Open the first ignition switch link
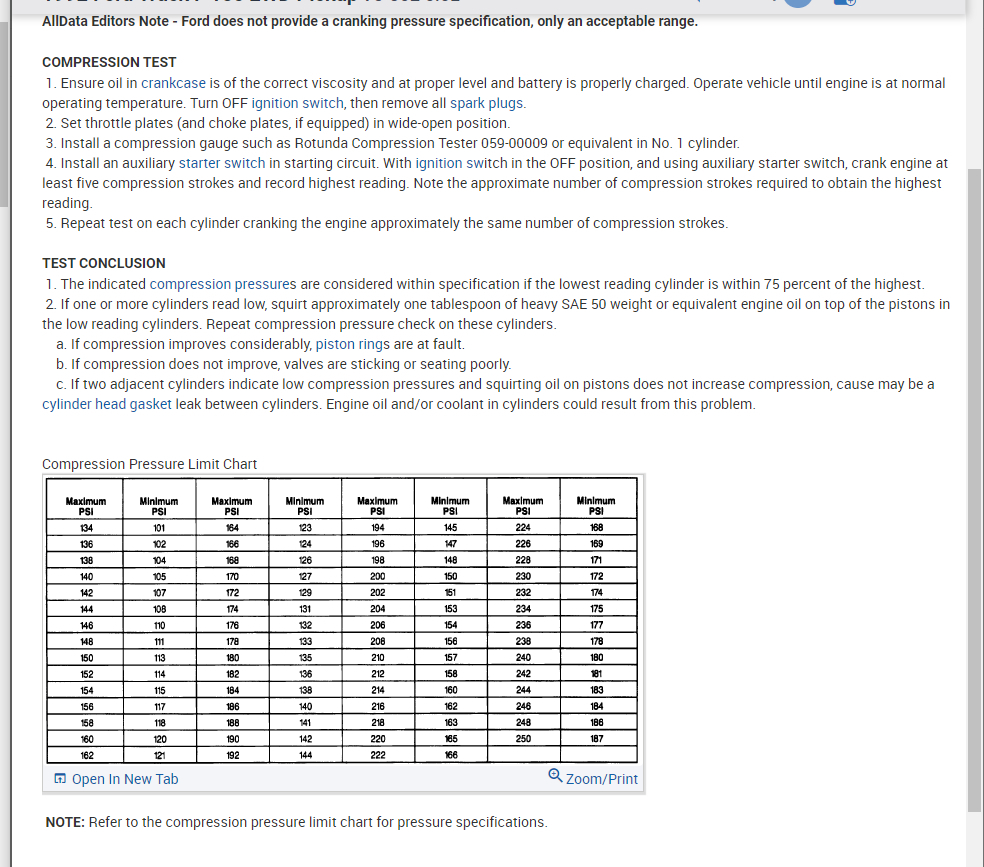This screenshot has width=984, height=867. tap(297, 104)
